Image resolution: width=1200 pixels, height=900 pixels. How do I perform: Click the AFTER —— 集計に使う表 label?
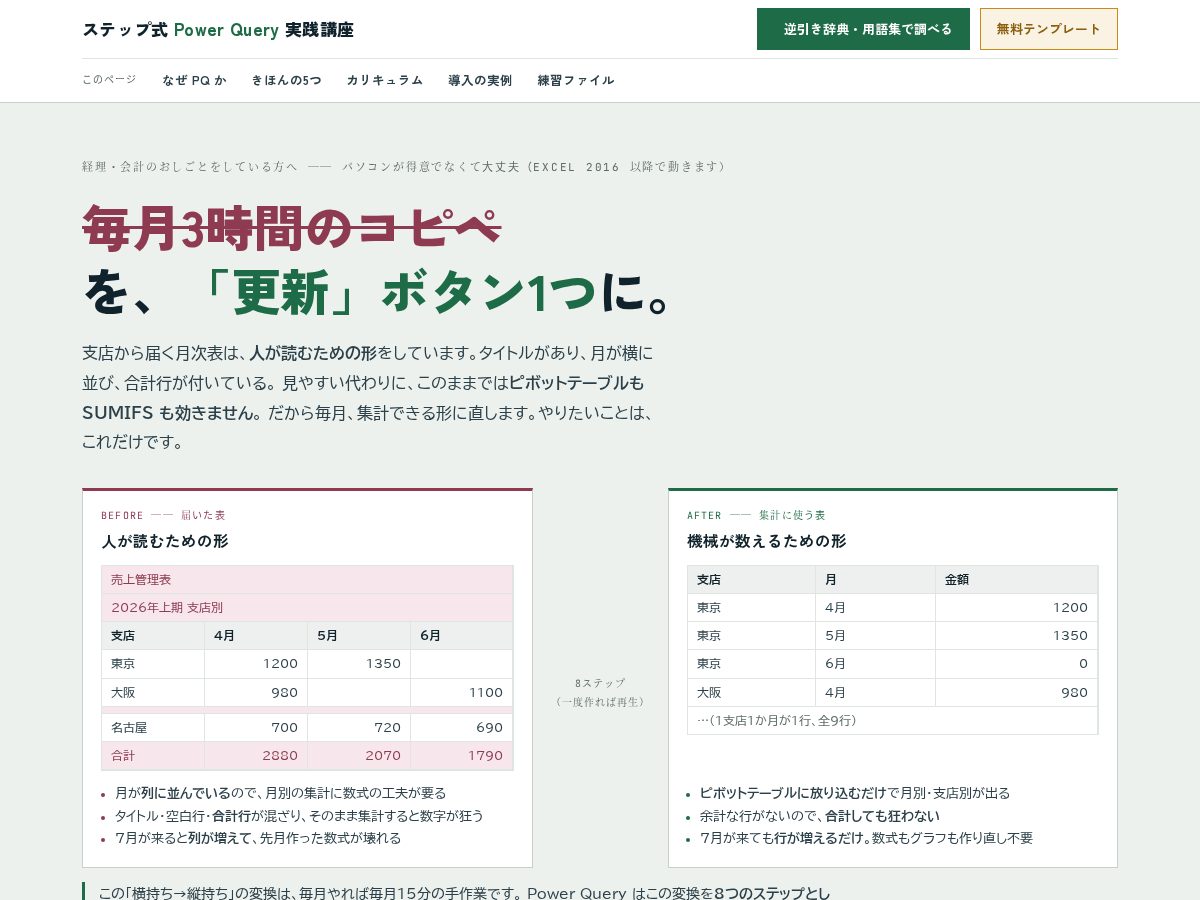click(757, 515)
